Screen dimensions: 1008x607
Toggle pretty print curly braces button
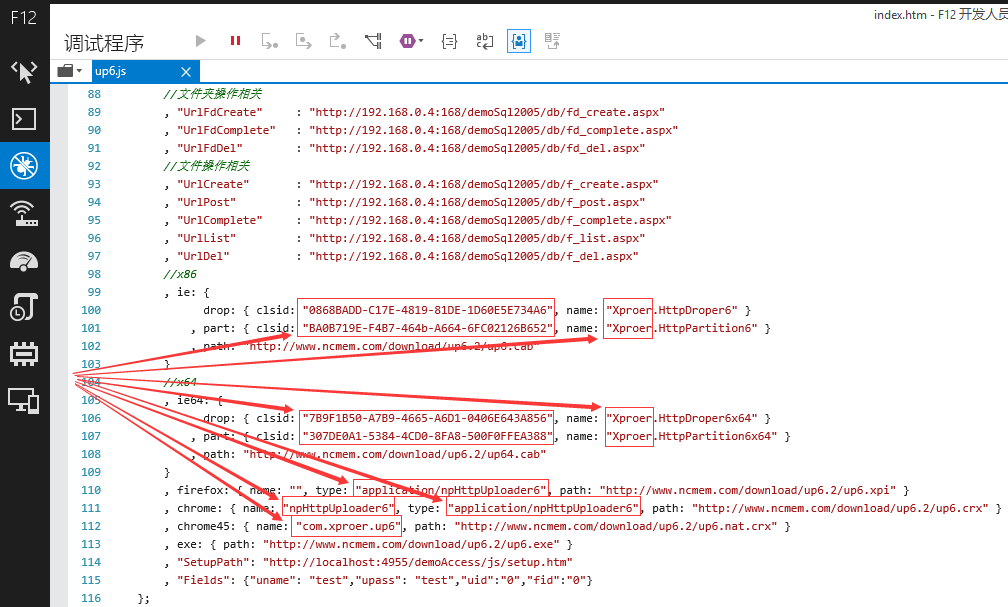(x=449, y=41)
